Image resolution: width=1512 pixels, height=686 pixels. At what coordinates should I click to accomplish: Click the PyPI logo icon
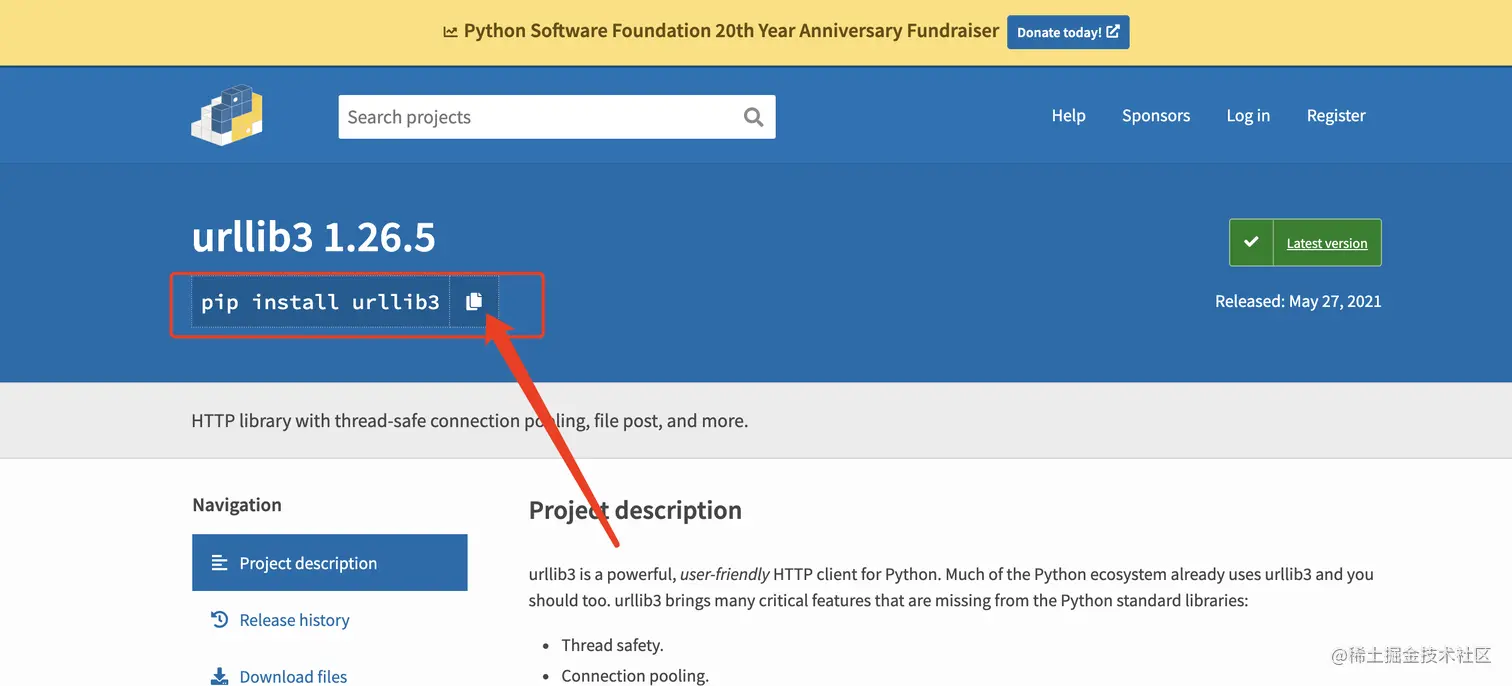pyautogui.click(x=227, y=115)
